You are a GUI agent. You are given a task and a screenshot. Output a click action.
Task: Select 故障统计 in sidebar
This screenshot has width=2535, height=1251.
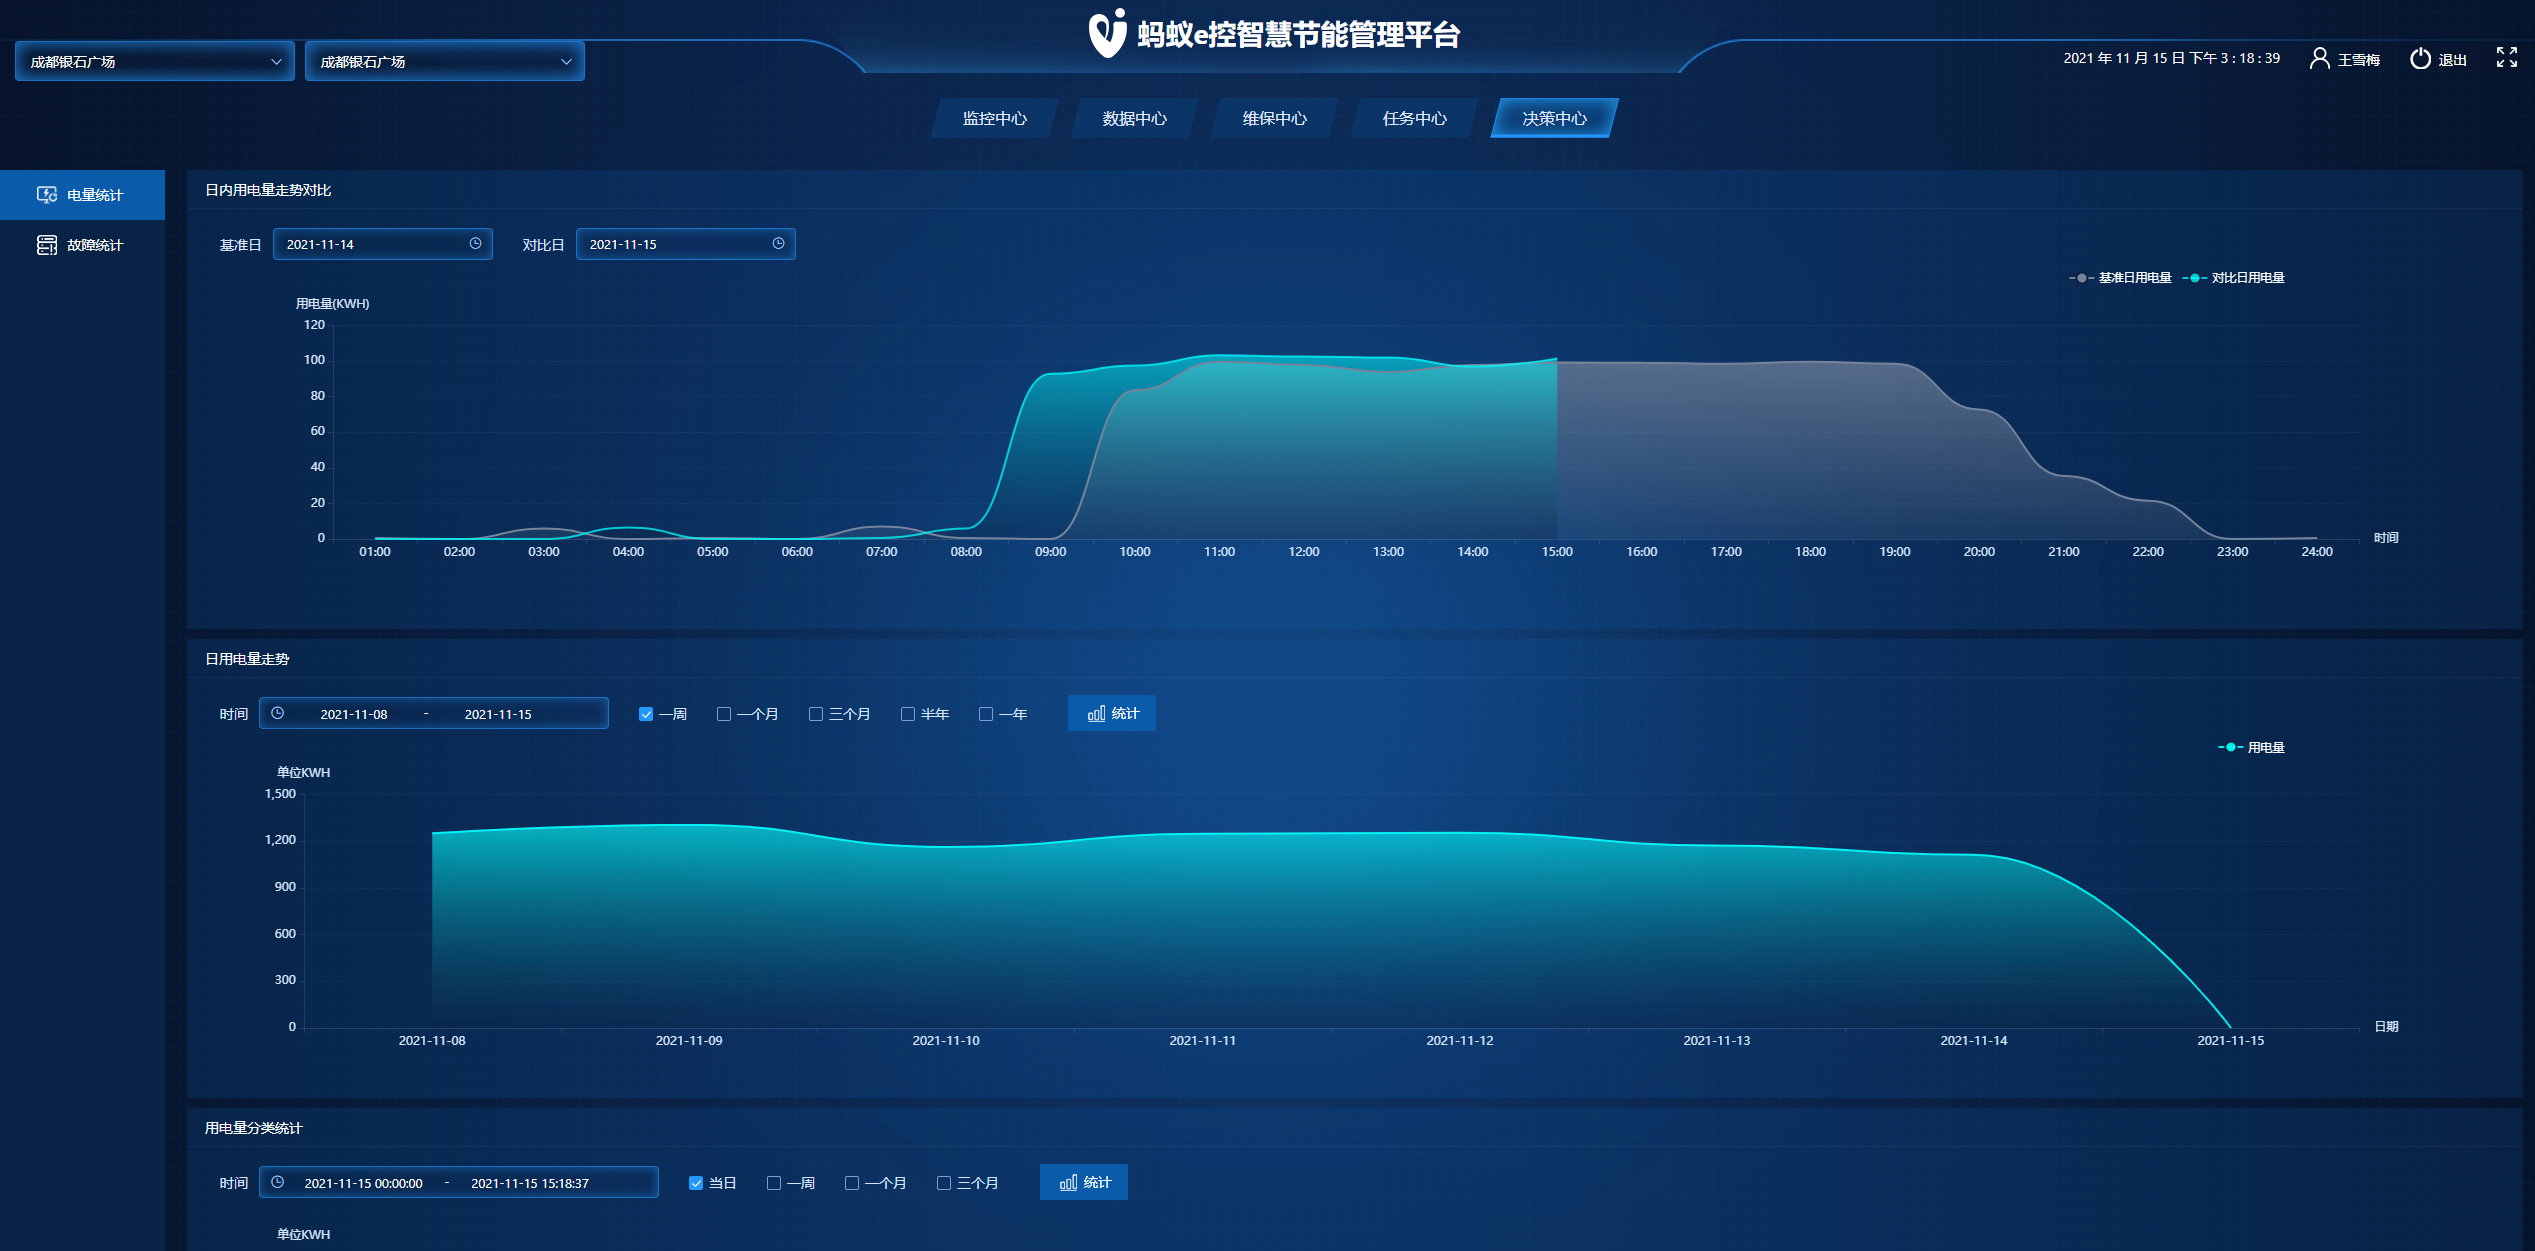click(x=82, y=245)
